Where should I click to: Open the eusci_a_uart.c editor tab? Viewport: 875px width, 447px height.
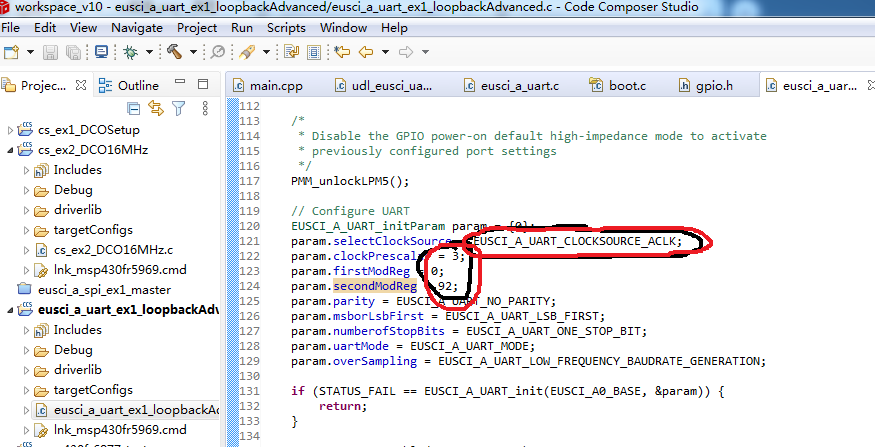click(512, 86)
